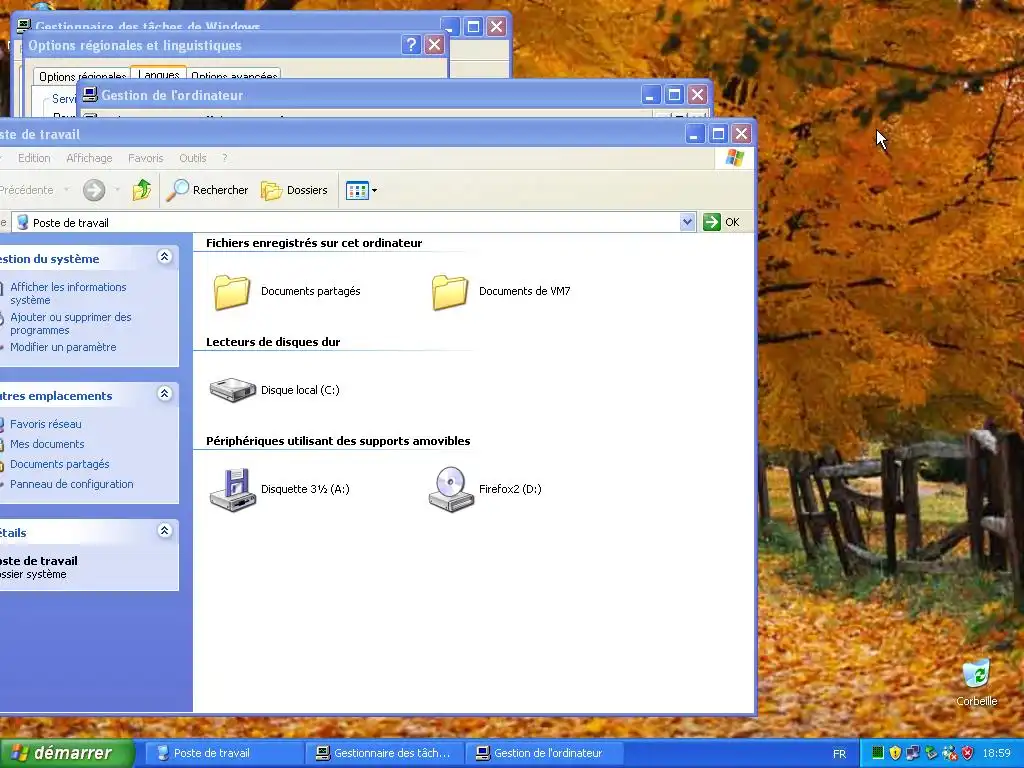Viewport: 1024px width, 768px height.
Task: Click Modifier un paramètre link
Action: pyautogui.click(x=63, y=347)
